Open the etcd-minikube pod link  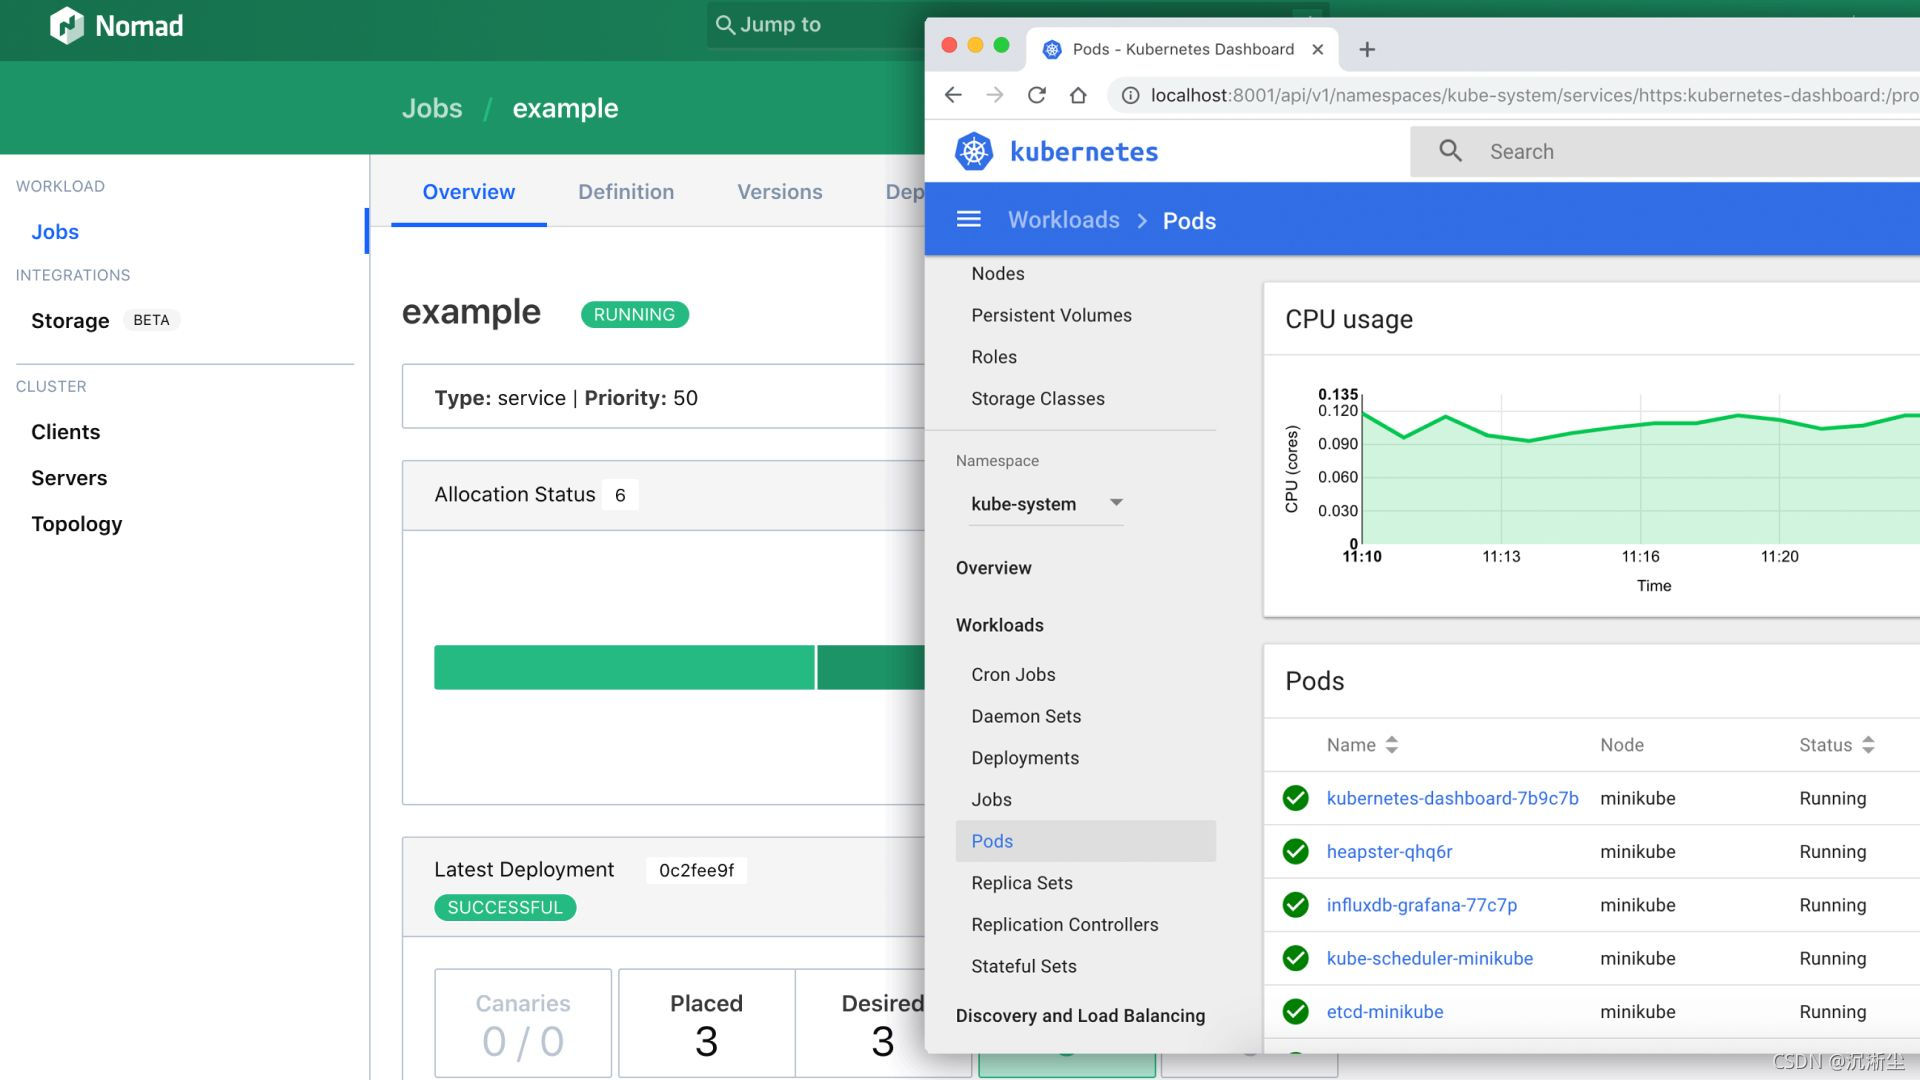(x=1384, y=1012)
